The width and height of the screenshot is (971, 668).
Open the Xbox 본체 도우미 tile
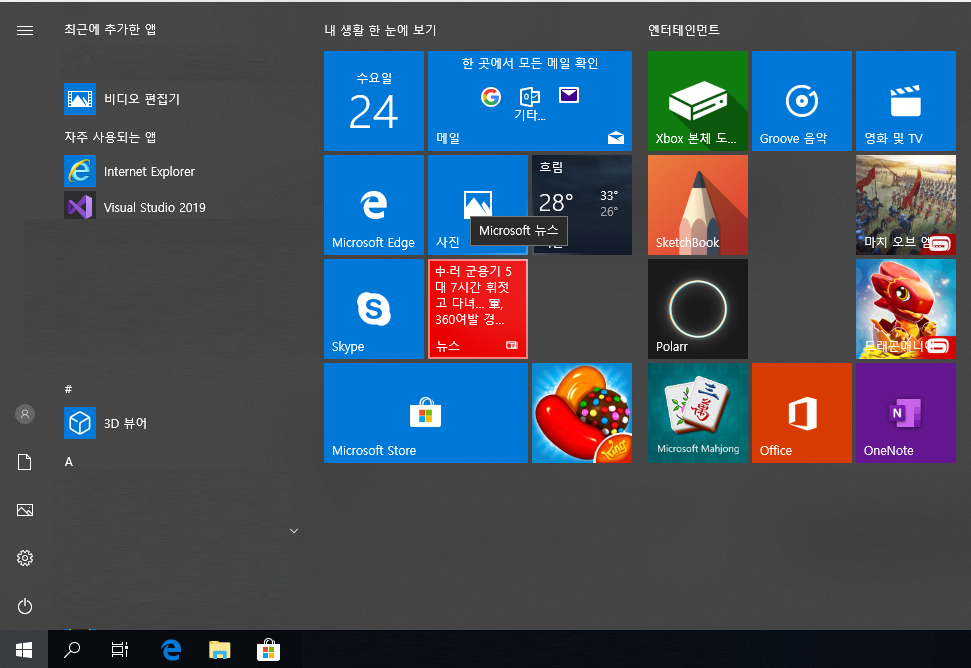pos(698,101)
